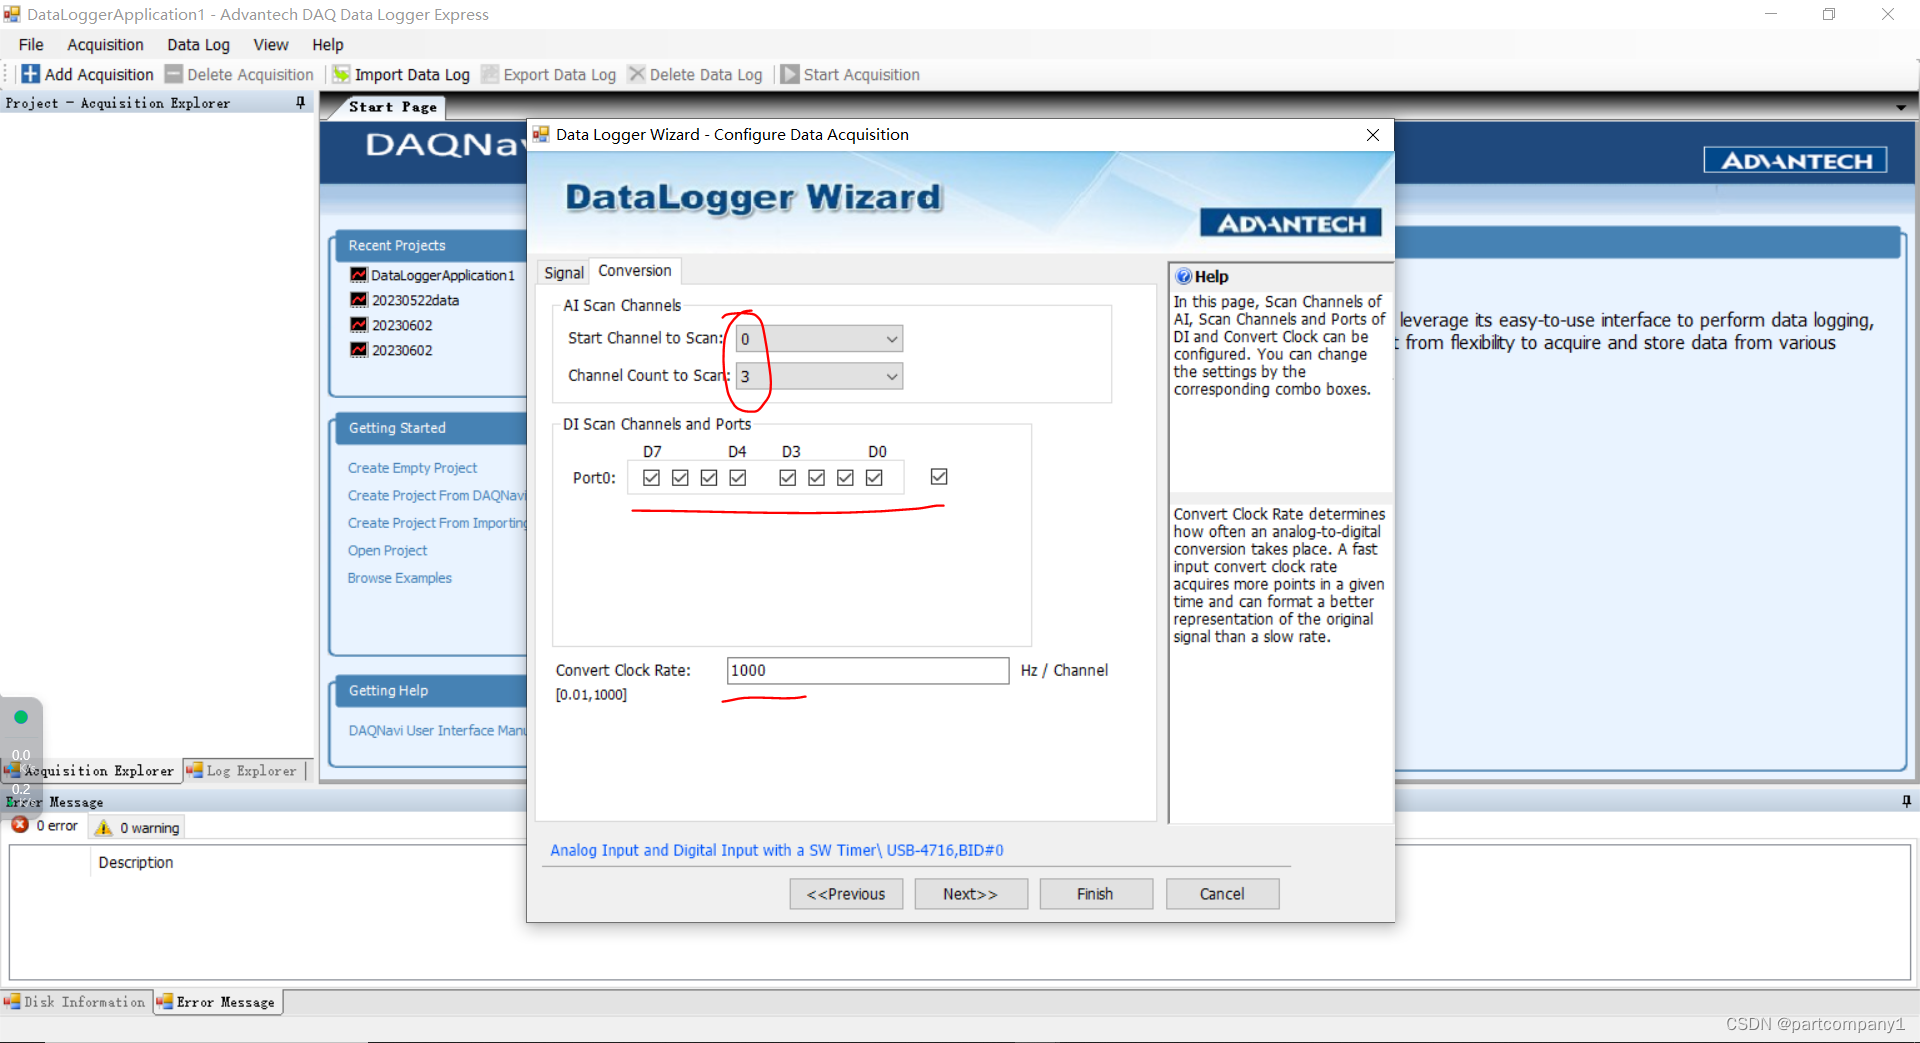Click the Delete Acquisition toolbar icon
This screenshot has height=1043, width=1920.
(174, 74)
